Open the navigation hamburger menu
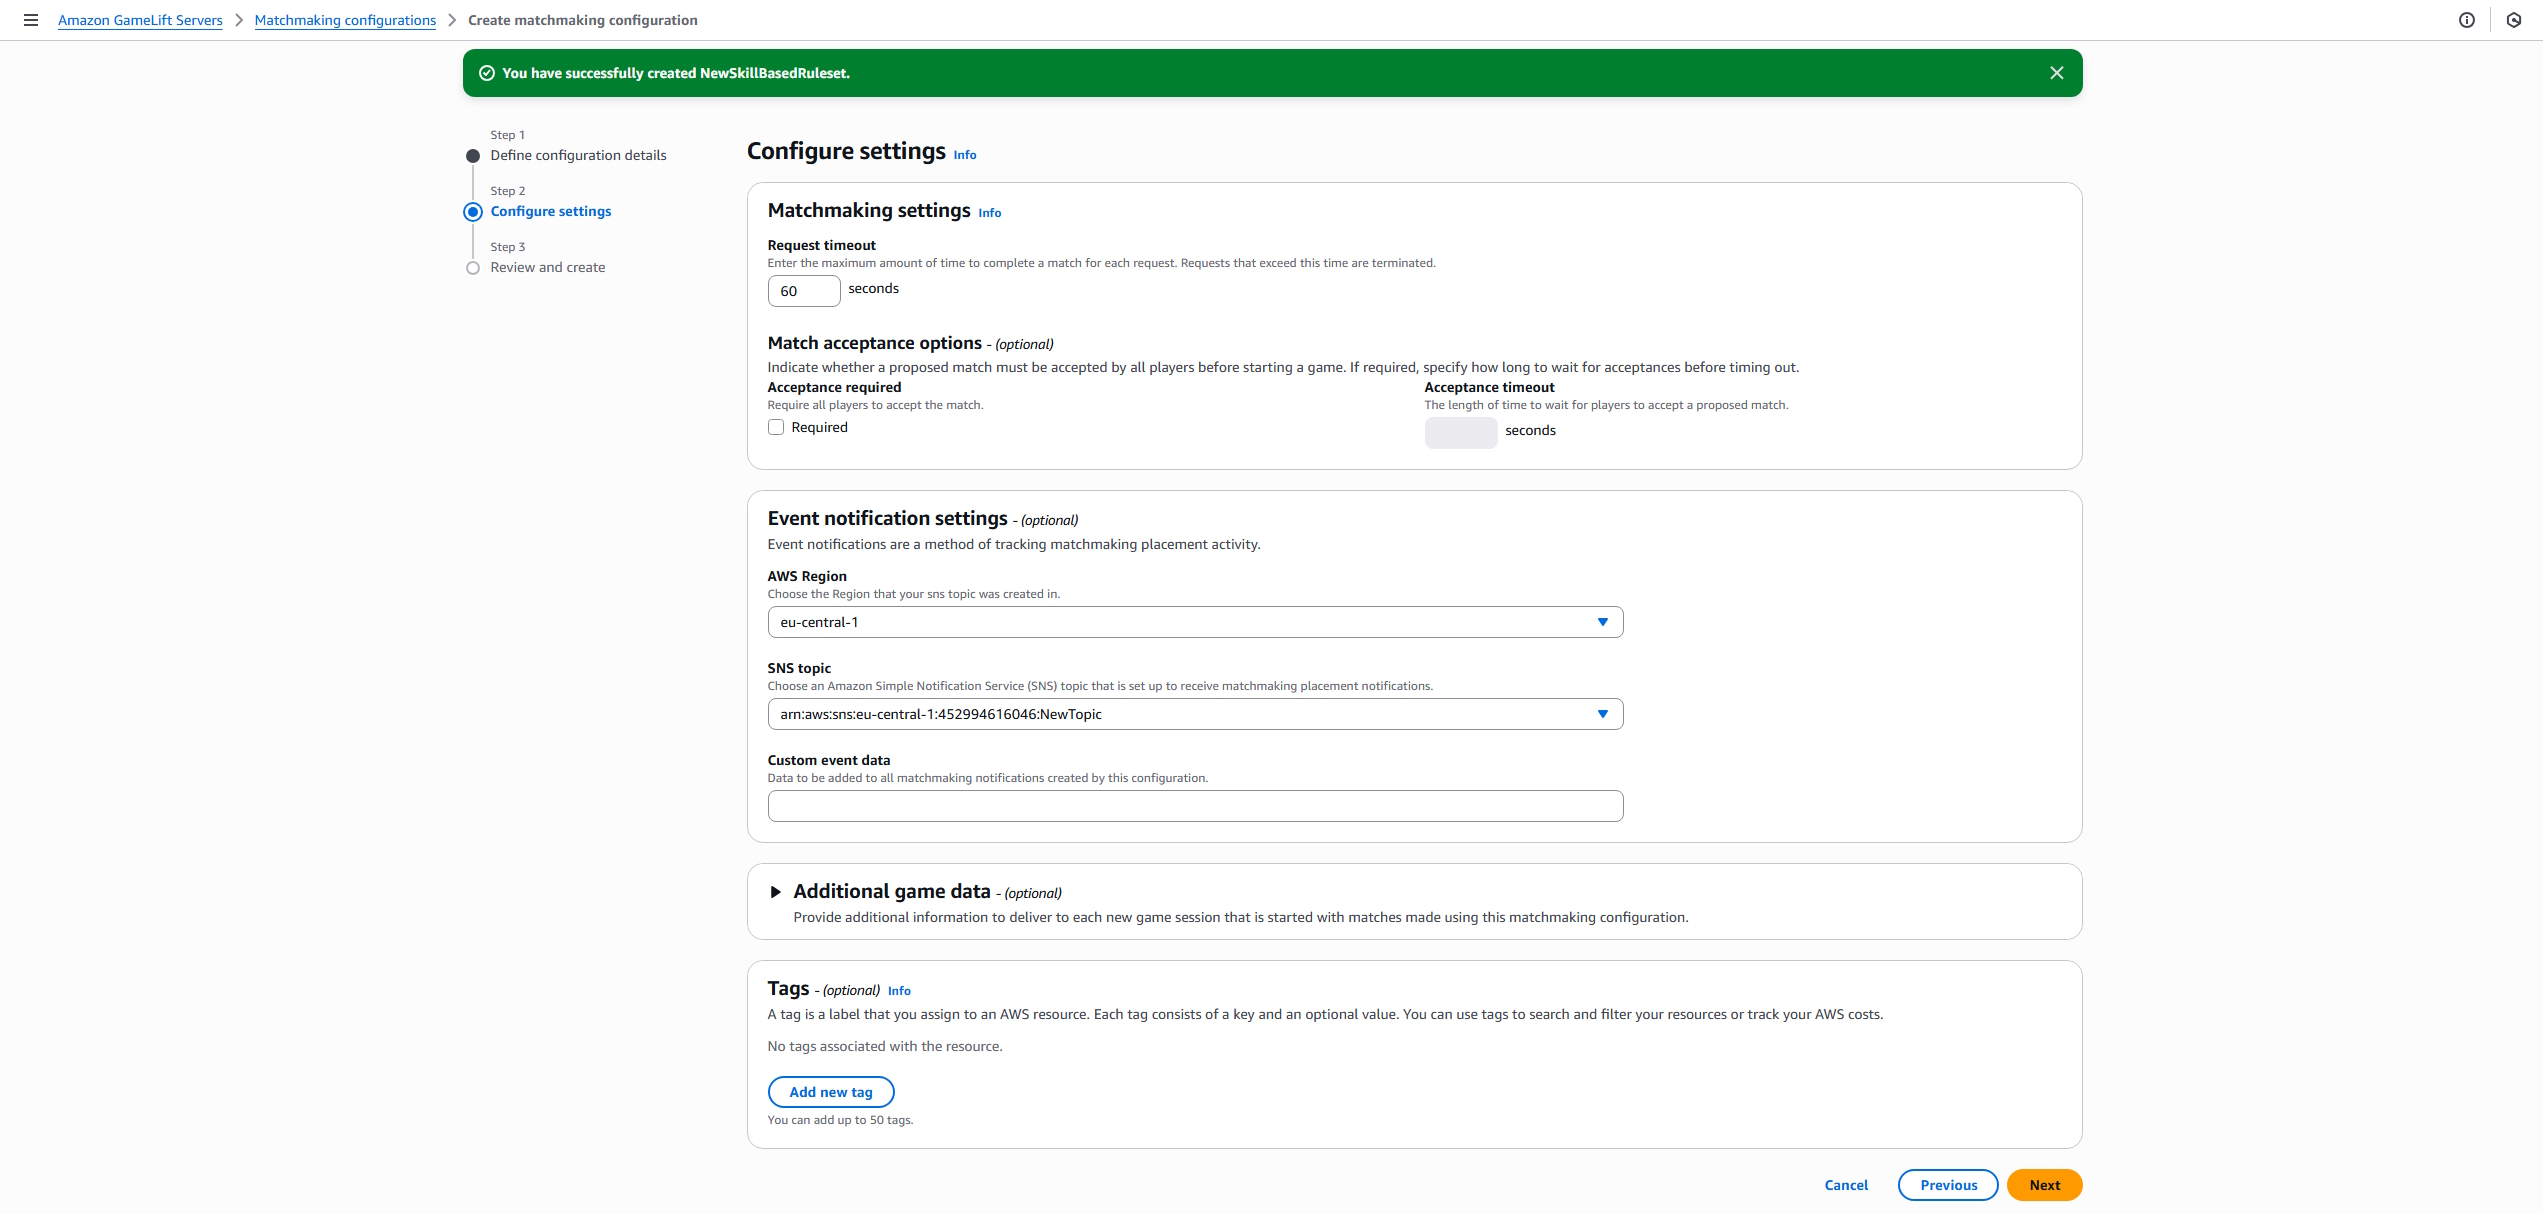This screenshot has width=2543, height=1214. click(x=31, y=20)
